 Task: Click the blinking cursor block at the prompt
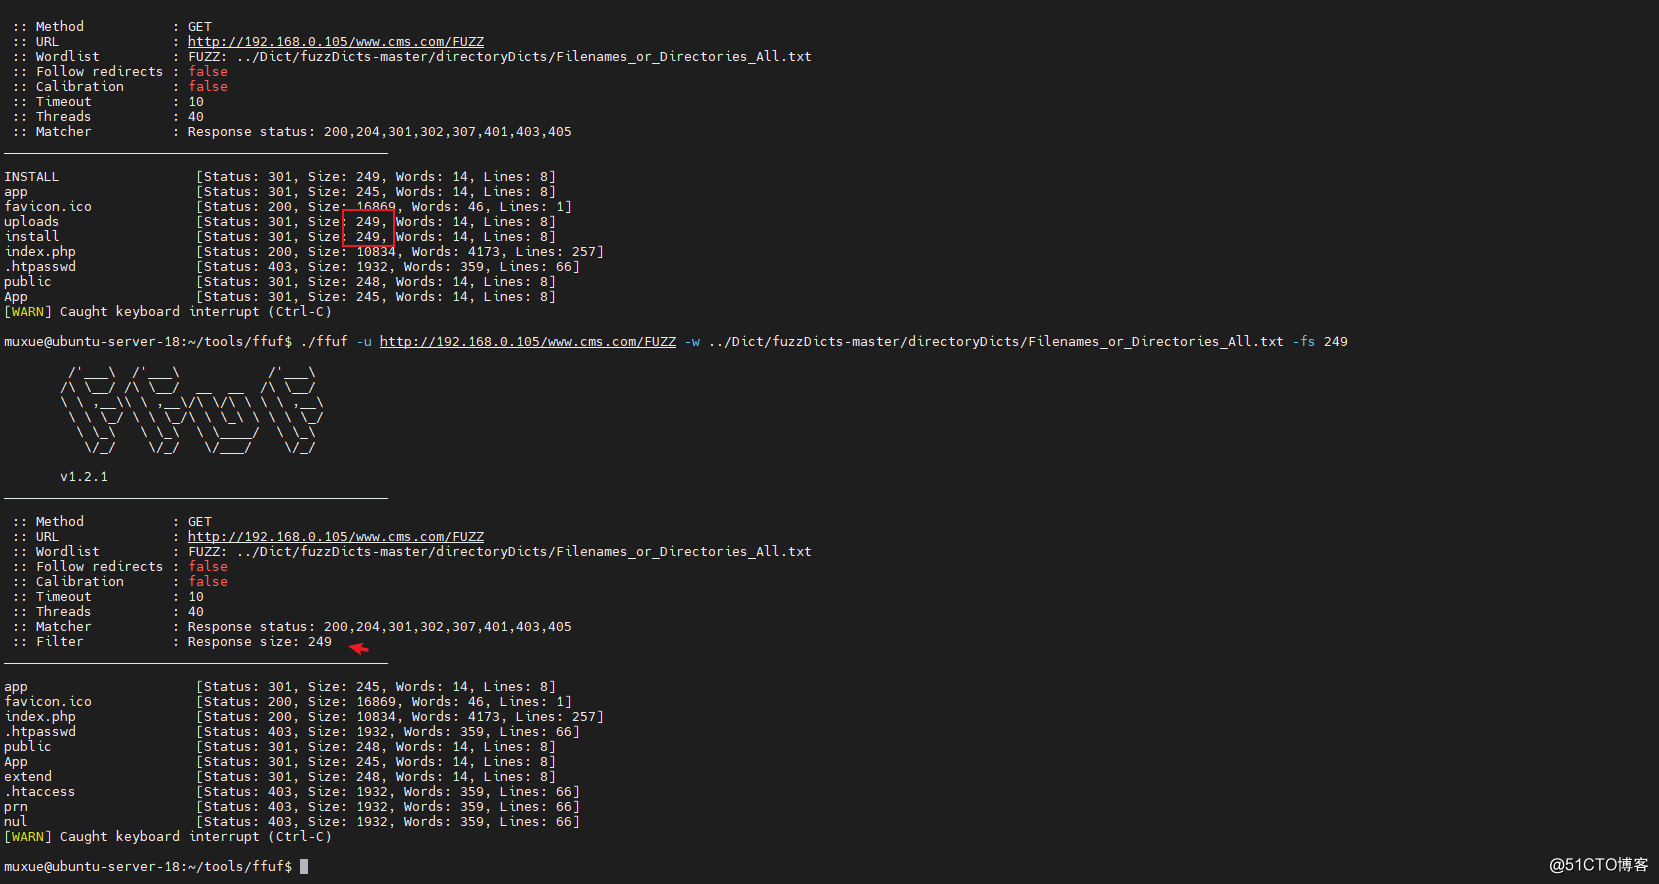click(x=304, y=867)
